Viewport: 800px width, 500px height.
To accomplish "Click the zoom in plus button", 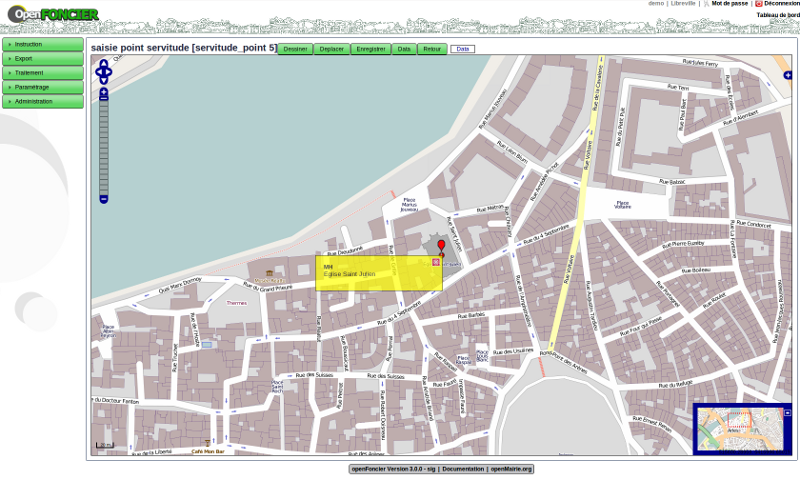I will [x=103, y=93].
